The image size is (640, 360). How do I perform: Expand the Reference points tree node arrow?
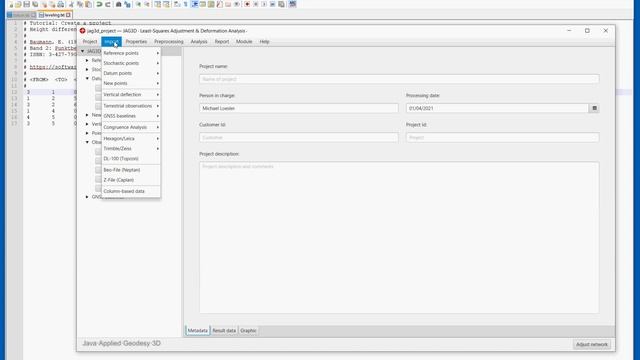tap(87, 60)
